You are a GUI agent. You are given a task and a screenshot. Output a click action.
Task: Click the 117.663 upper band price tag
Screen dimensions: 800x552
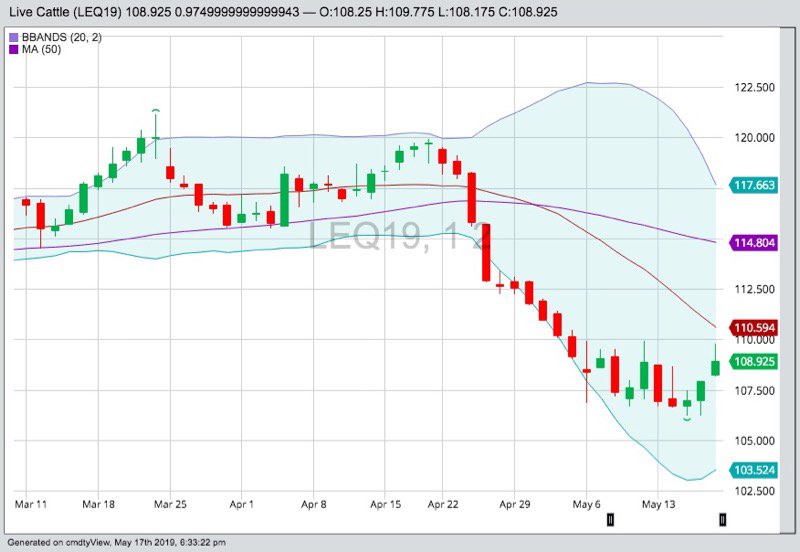point(754,185)
